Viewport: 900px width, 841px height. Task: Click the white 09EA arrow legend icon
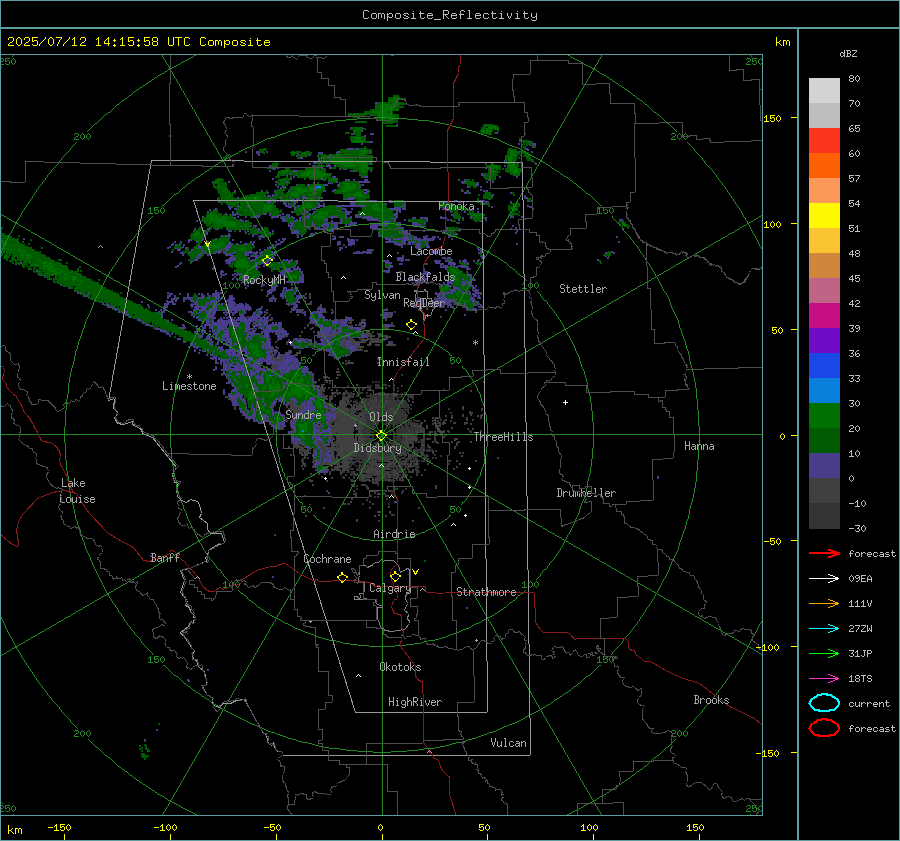coord(824,578)
